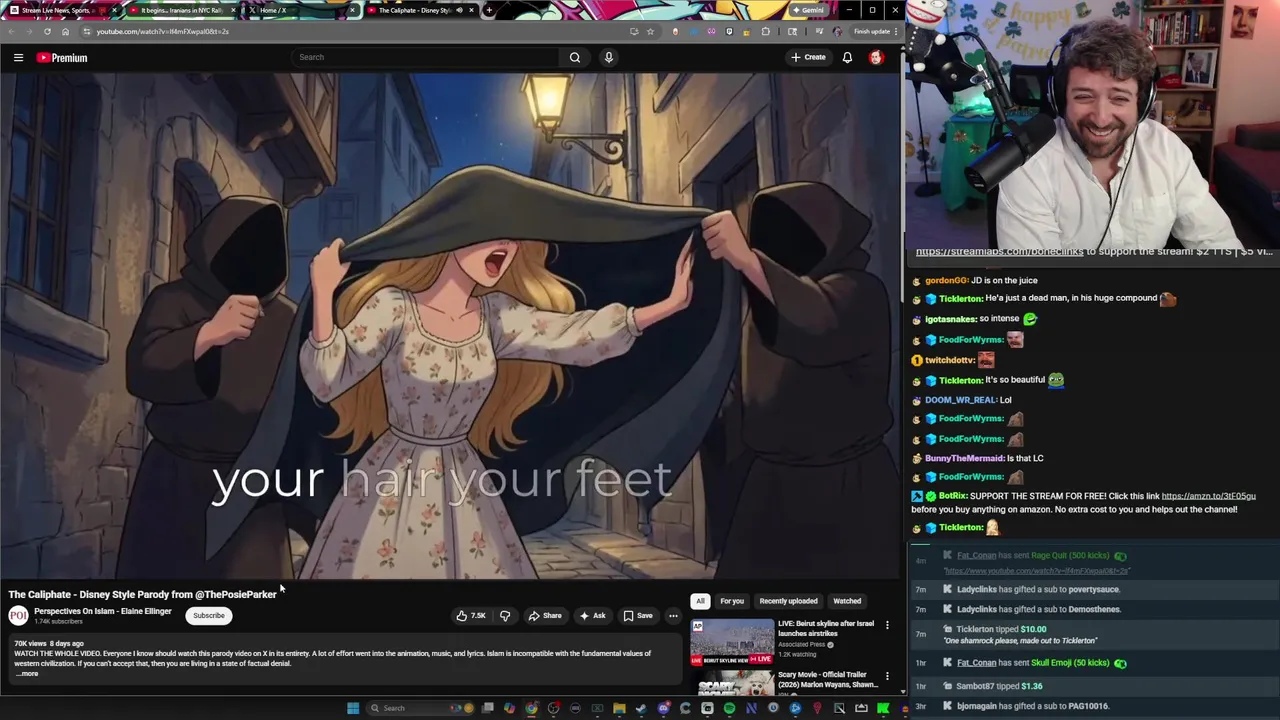Open Discord from the taskbar
Image resolution: width=1280 pixels, height=720 pixels.
coord(663,708)
